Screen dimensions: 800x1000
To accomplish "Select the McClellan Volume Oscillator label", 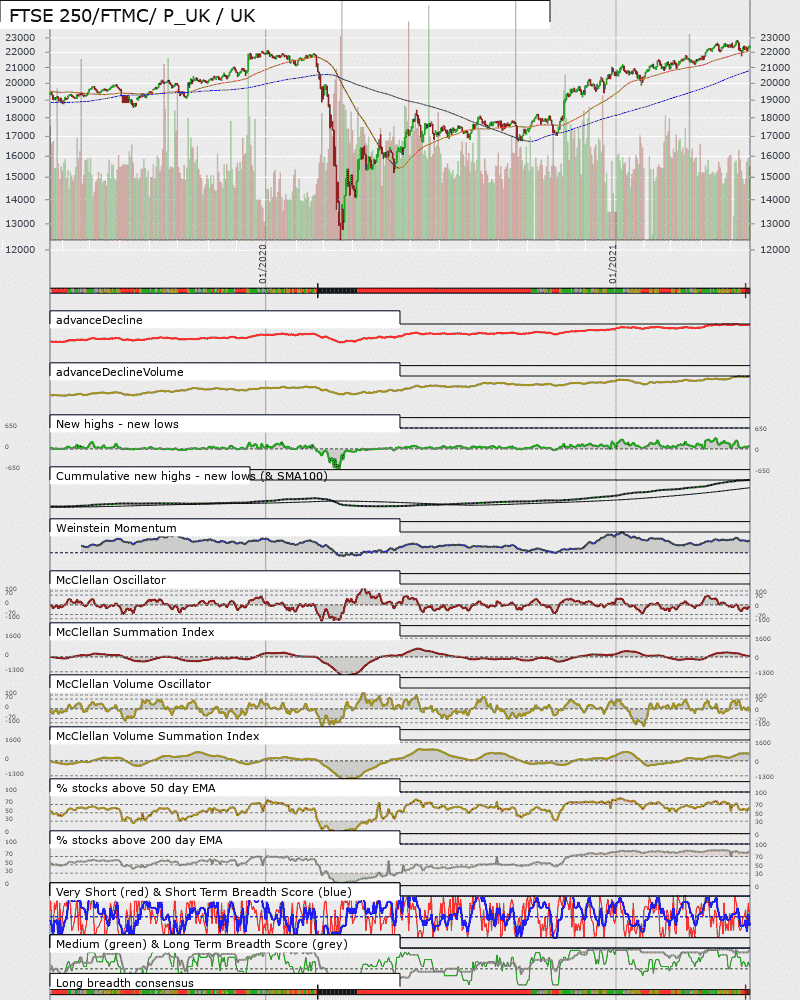I will (133, 684).
